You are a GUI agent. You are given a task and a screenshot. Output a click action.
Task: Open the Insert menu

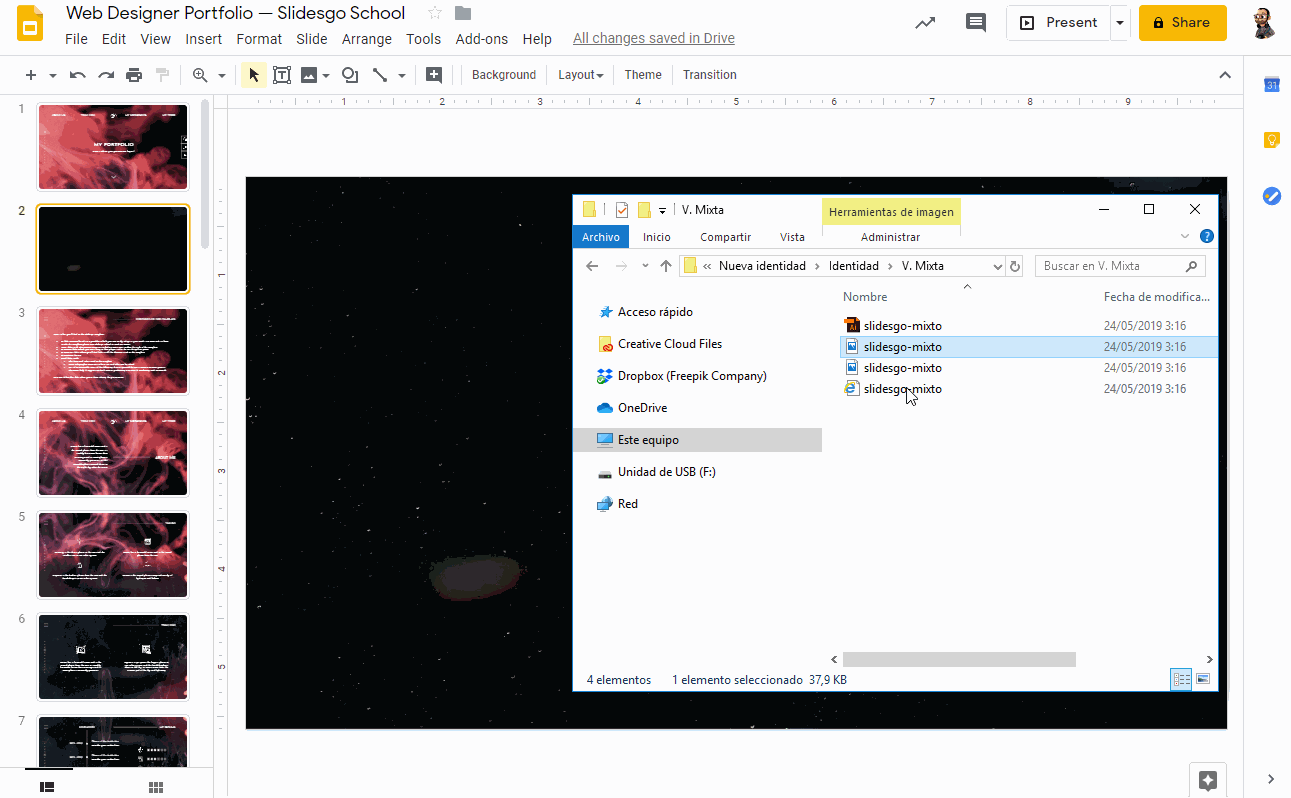click(204, 39)
